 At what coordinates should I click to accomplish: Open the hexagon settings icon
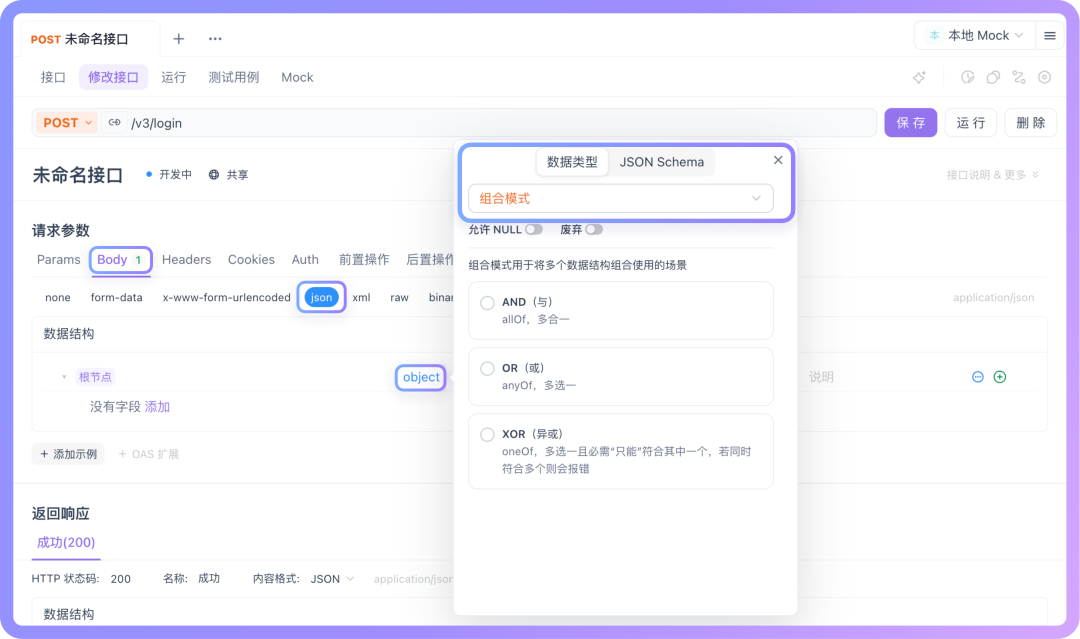pyautogui.click(x=1044, y=77)
